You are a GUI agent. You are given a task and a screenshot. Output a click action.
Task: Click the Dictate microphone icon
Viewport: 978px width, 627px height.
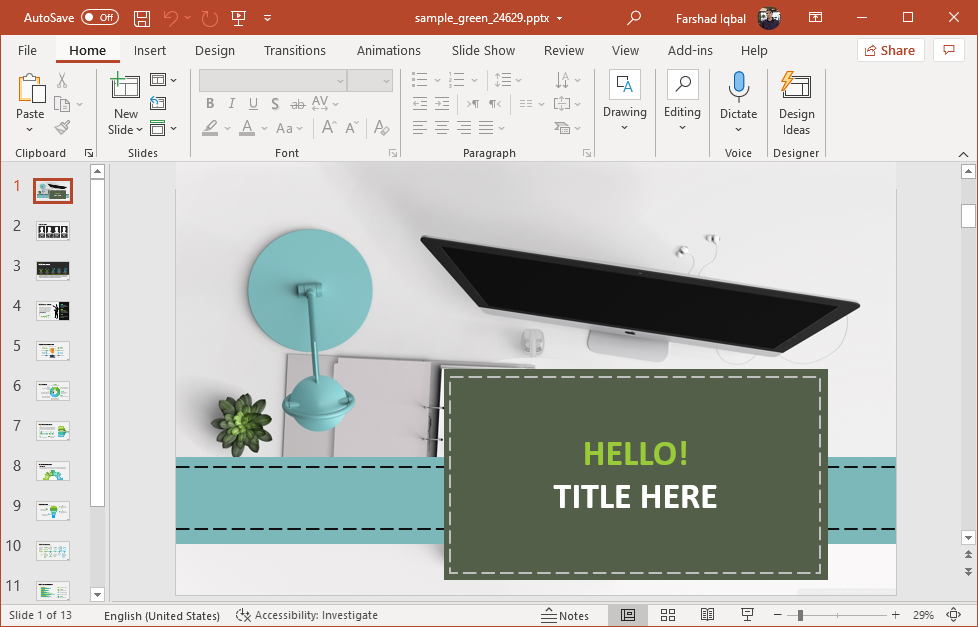tap(739, 88)
